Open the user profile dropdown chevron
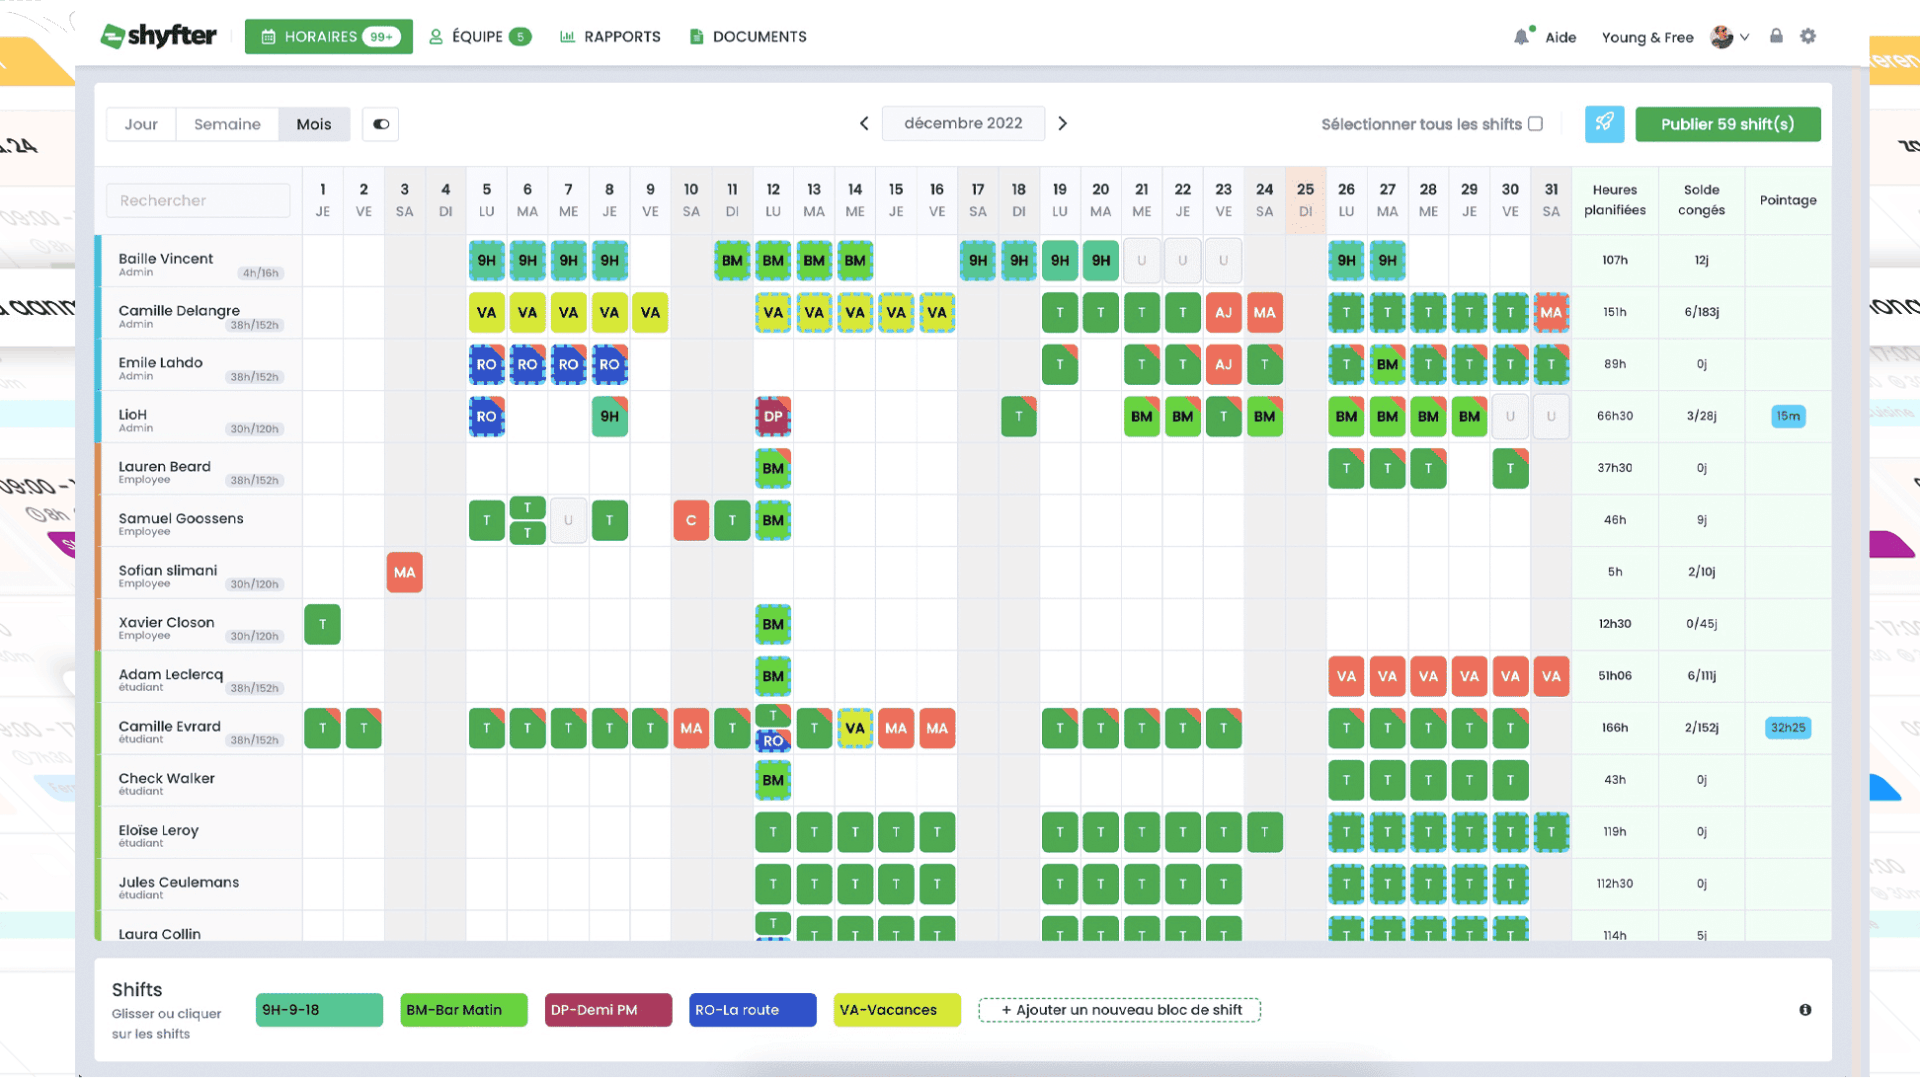This screenshot has height=1080, width=1920. [x=1745, y=37]
